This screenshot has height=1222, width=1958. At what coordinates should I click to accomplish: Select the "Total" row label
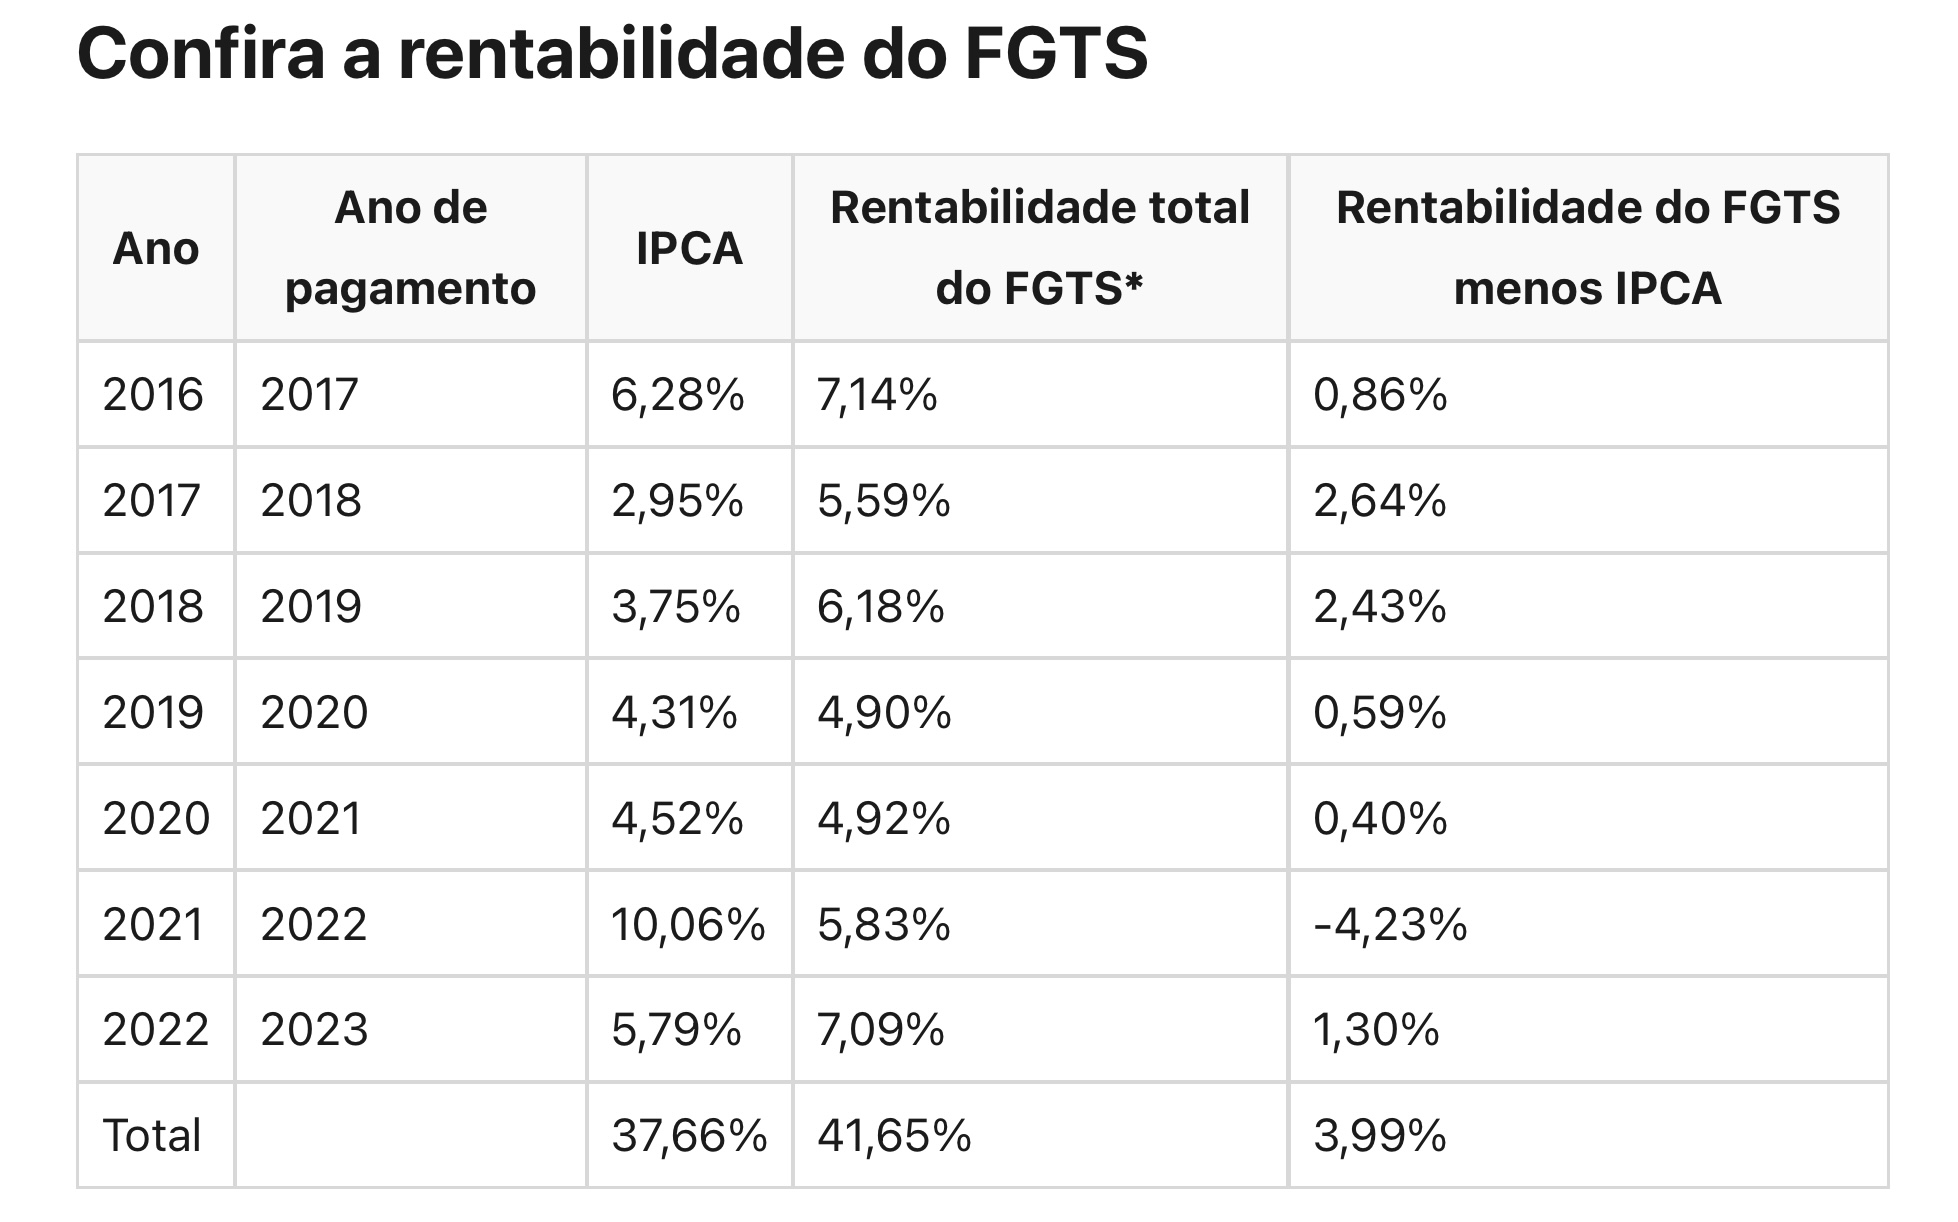tap(152, 1136)
